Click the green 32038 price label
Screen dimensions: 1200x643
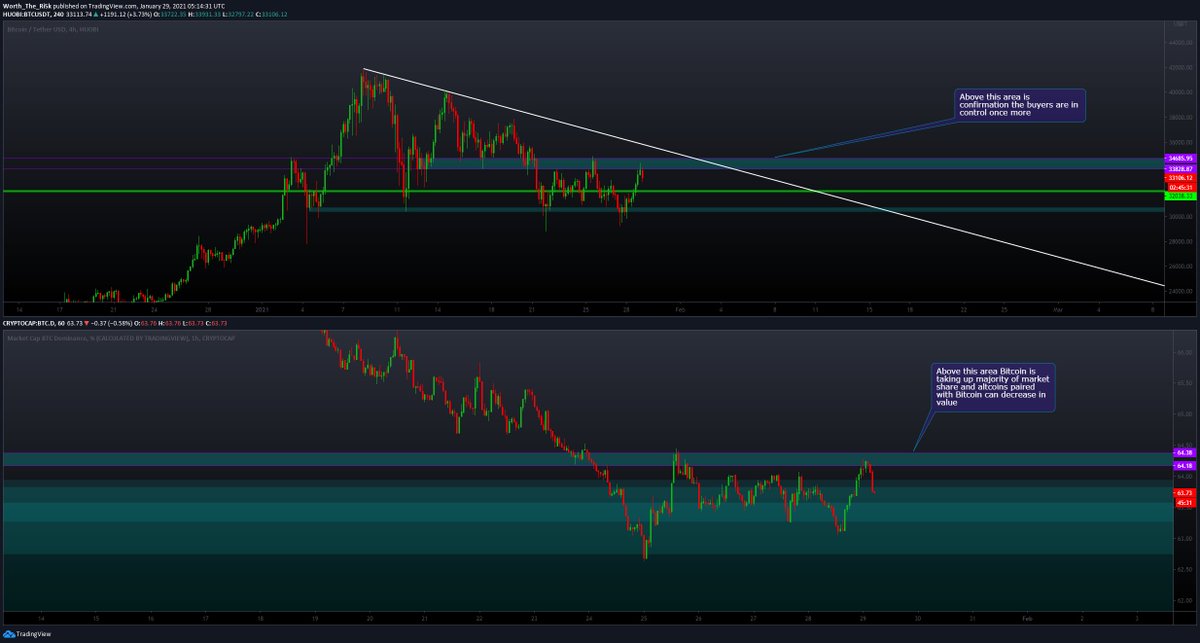tap(1180, 196)
